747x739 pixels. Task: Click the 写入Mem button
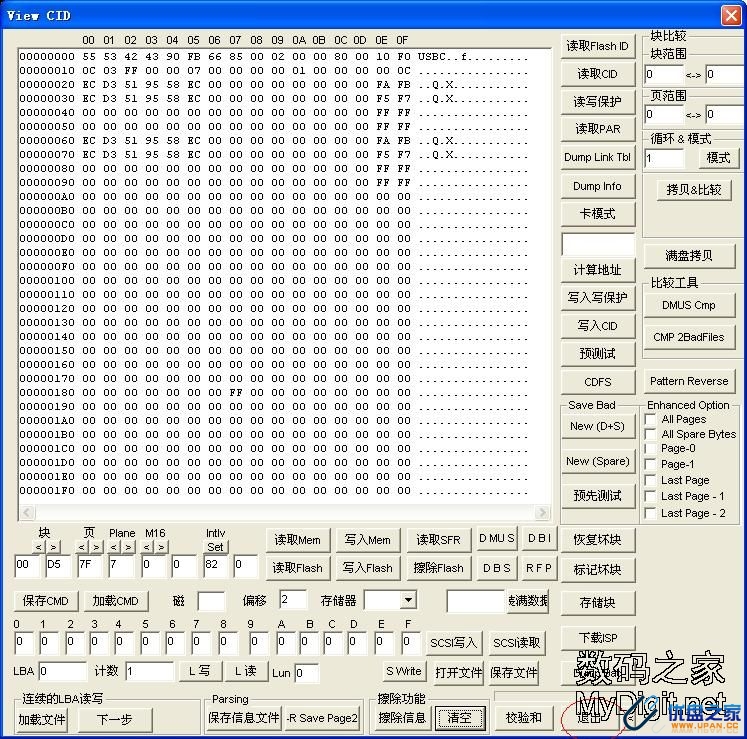[368, 540]
